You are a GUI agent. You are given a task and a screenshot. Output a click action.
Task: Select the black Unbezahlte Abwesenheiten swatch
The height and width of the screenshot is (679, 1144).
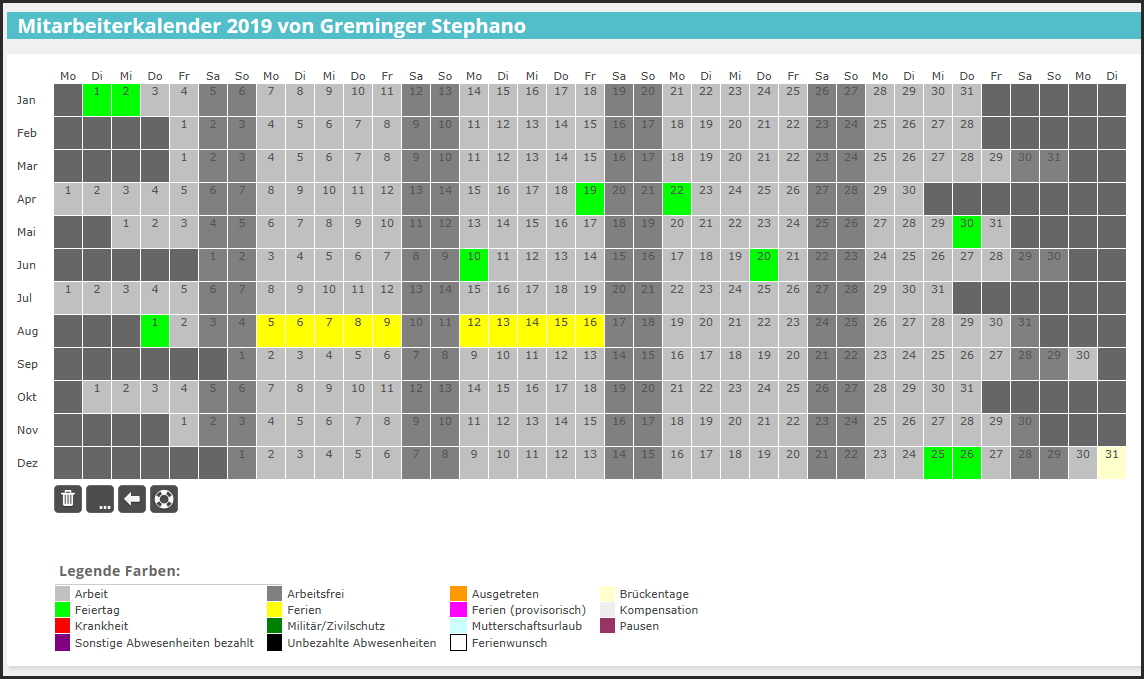pyautogui.click(x=273, y=642)
